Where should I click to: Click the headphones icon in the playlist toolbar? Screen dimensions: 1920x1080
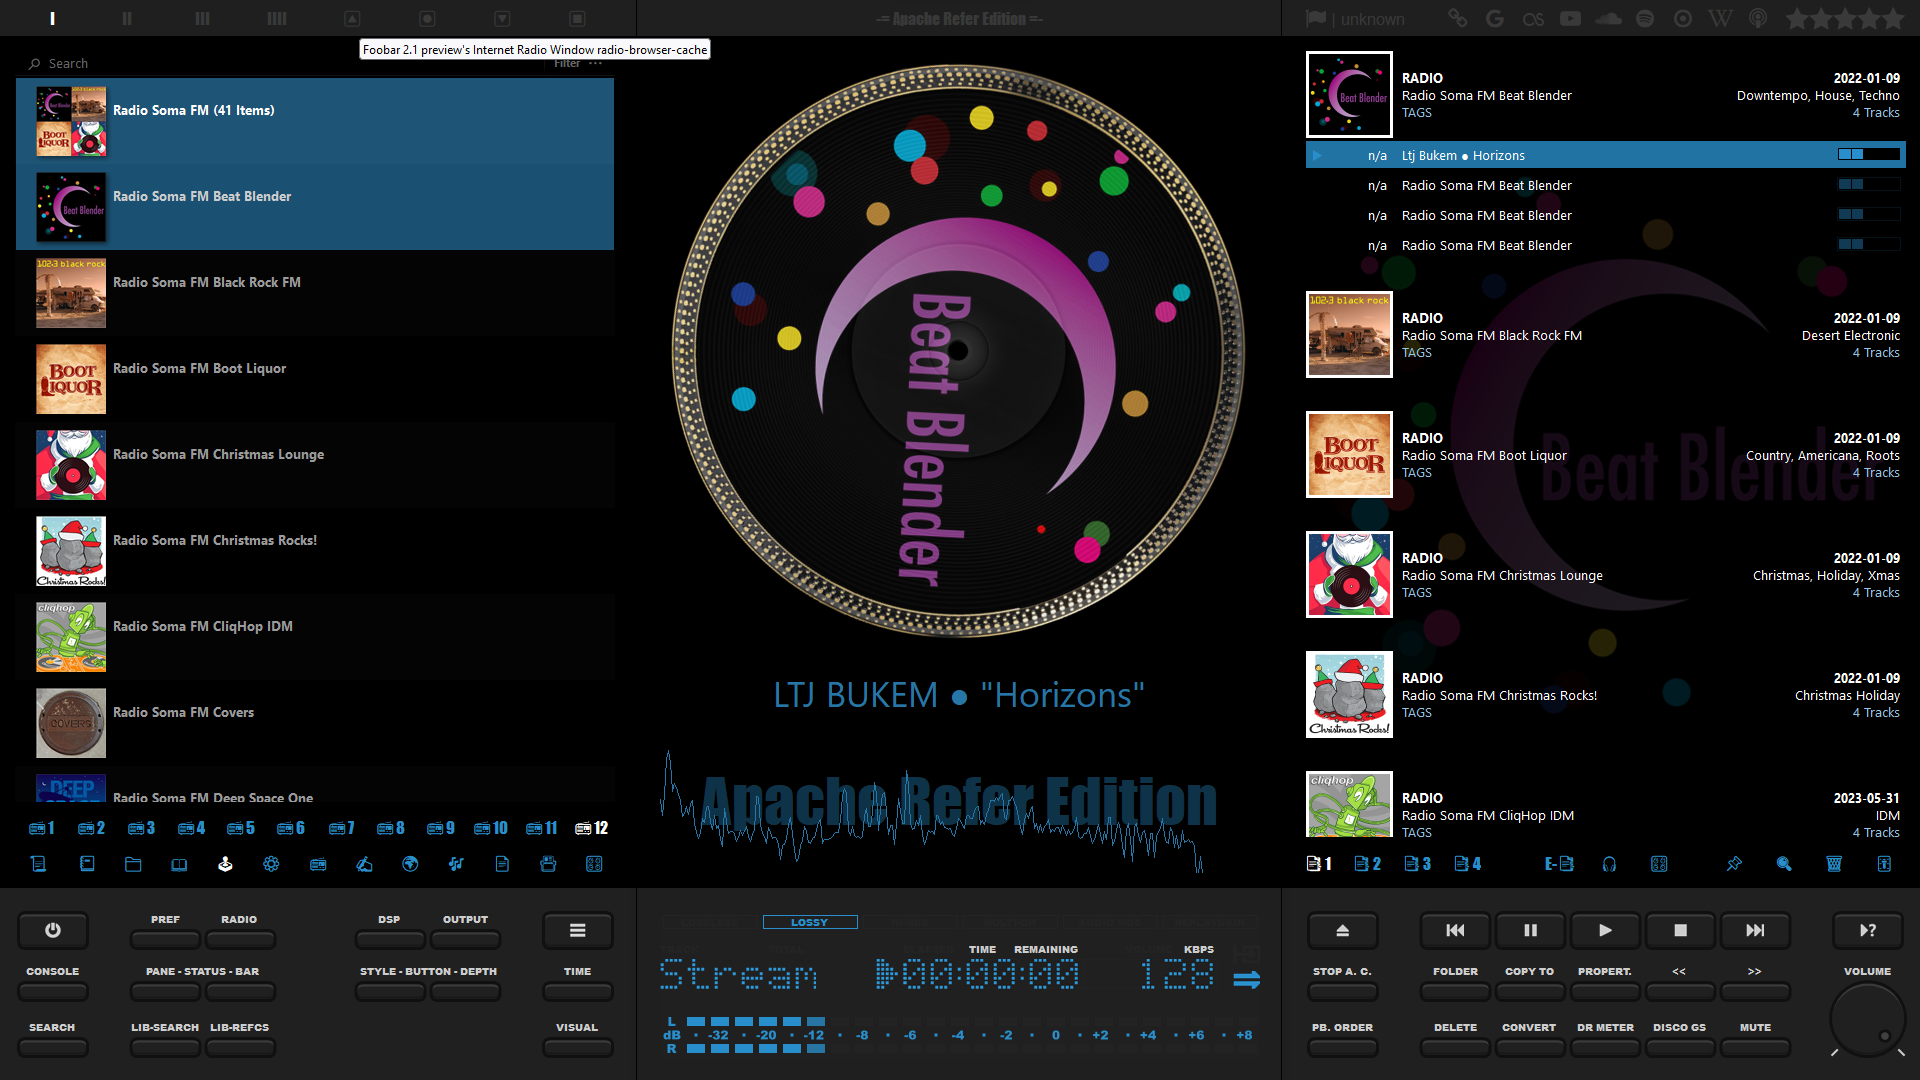1609,864
